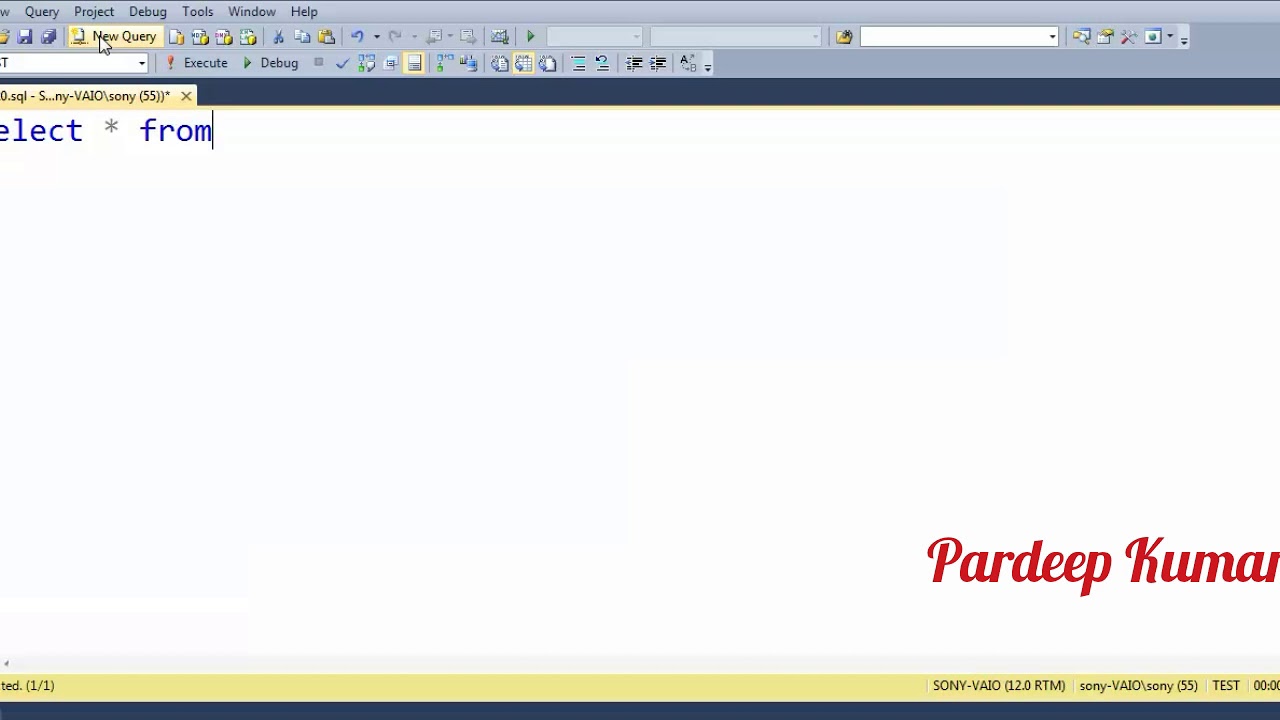Open the Help menu
Viewport: 1280px width, 720px height.
pos(304,12)
